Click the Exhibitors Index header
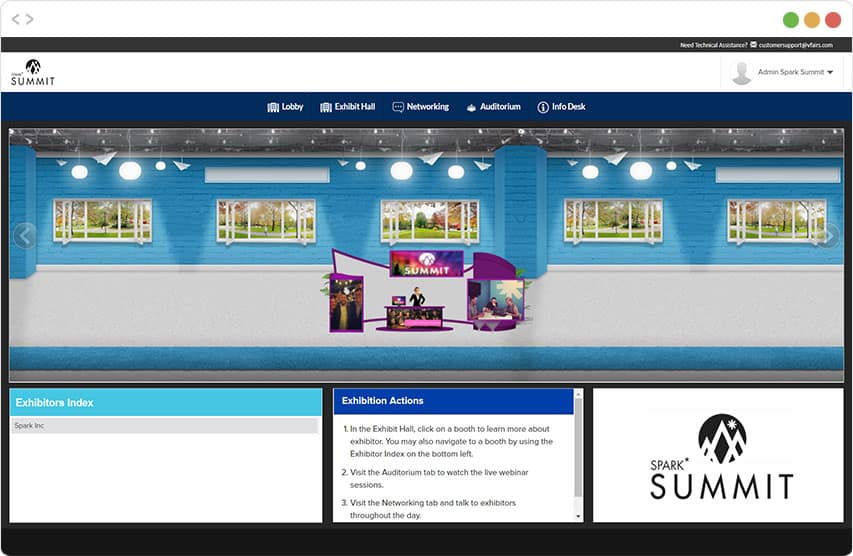853x556 pixels. [x=165, y=402]
